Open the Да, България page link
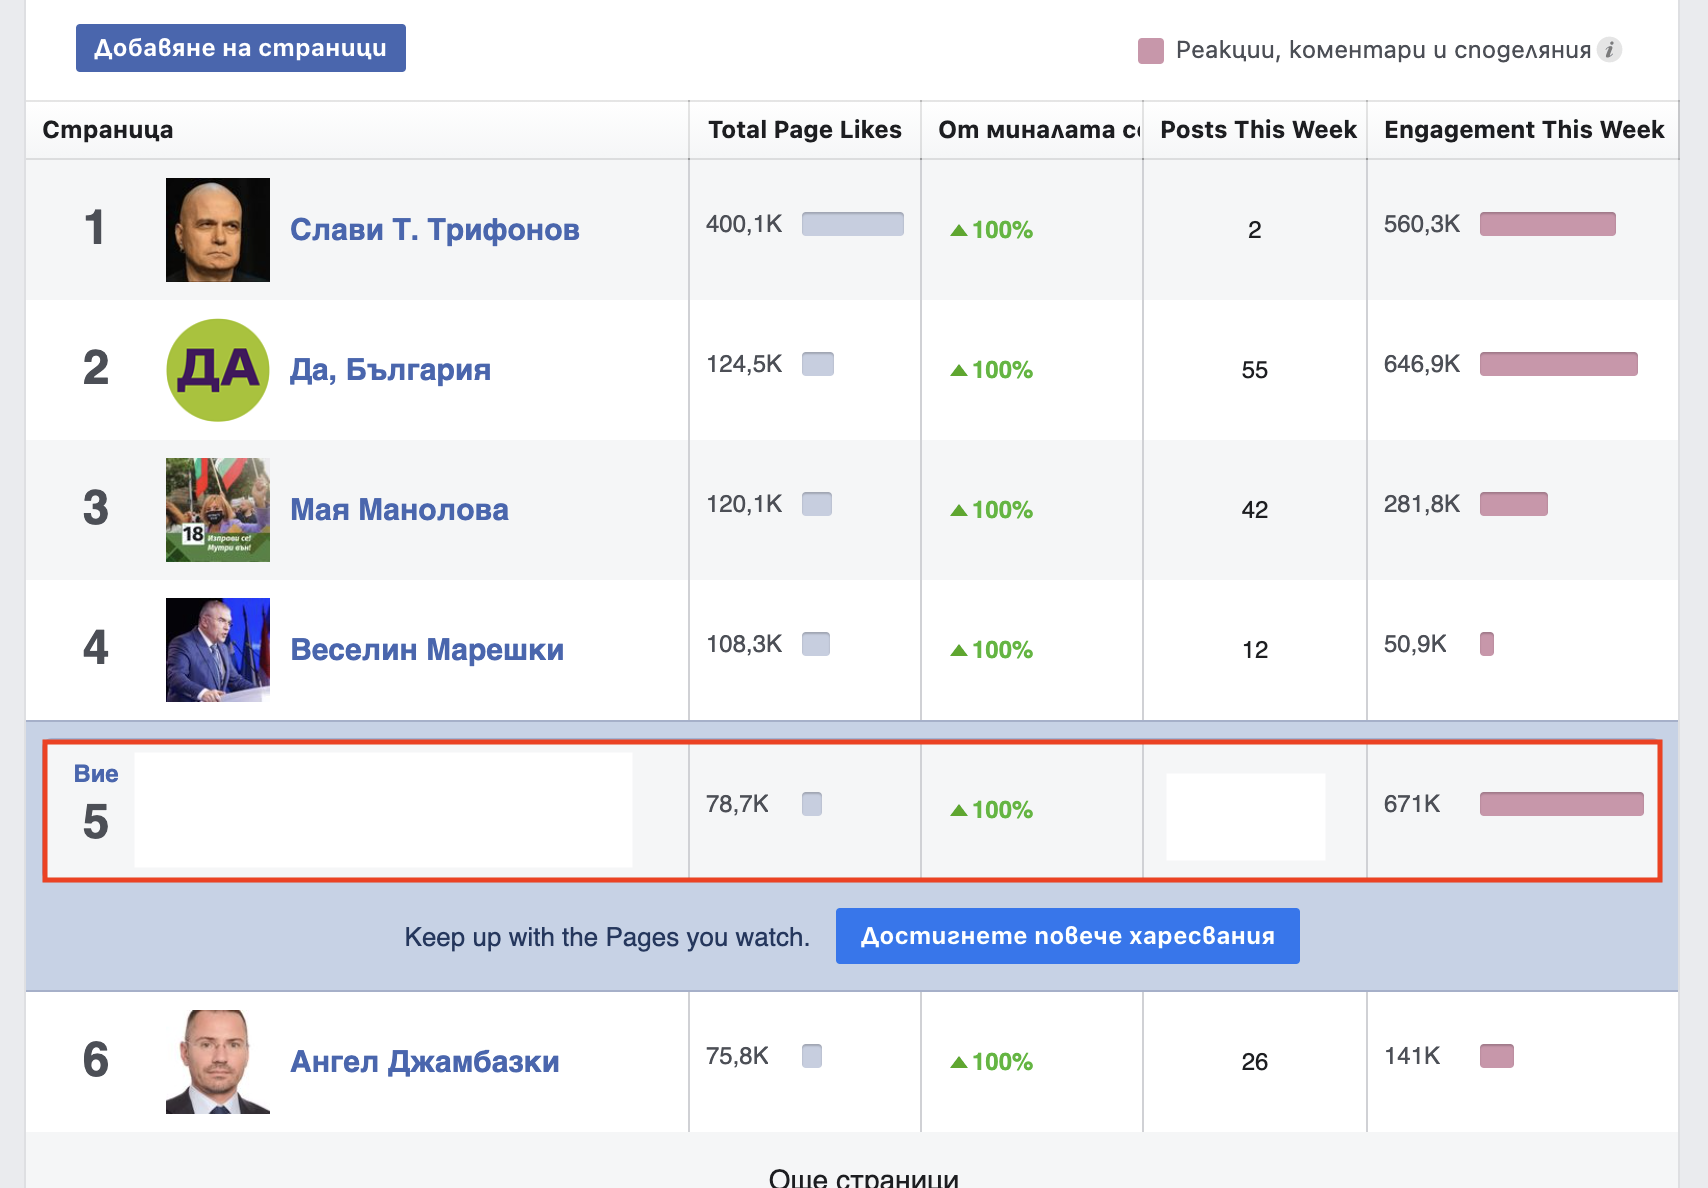 pyautogui.click(x=390, y=370)
